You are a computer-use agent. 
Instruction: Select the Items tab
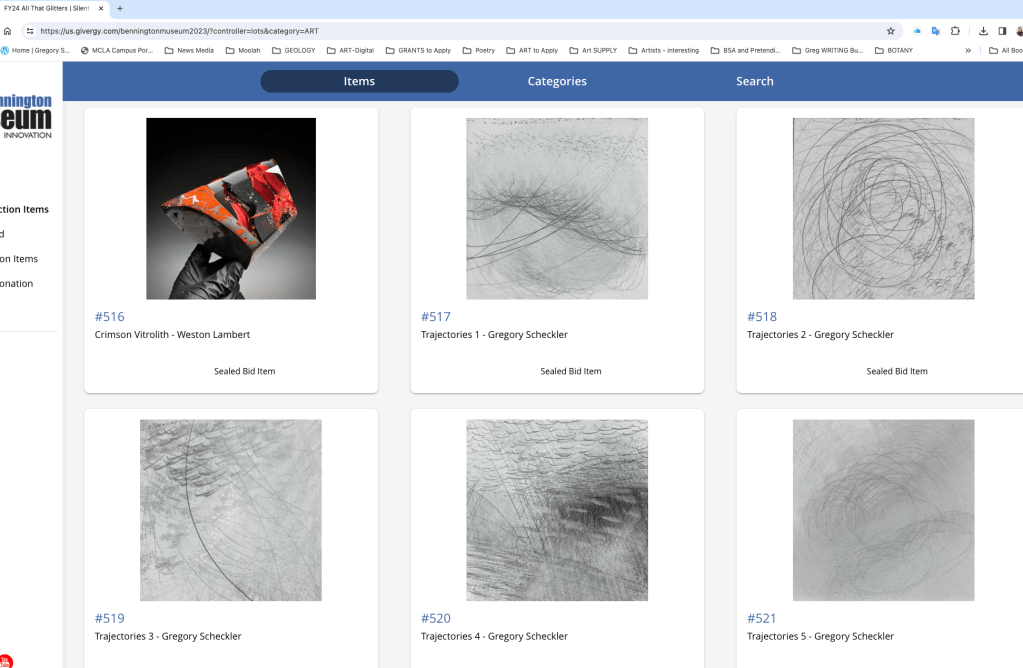point(359,81)
